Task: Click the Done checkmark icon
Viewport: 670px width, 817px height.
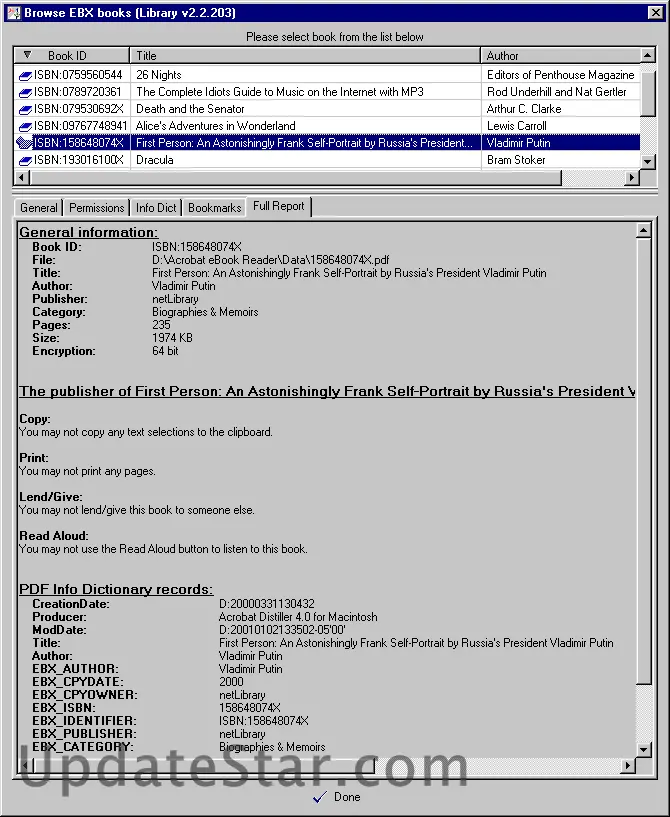Action: [x=320, y=797]
